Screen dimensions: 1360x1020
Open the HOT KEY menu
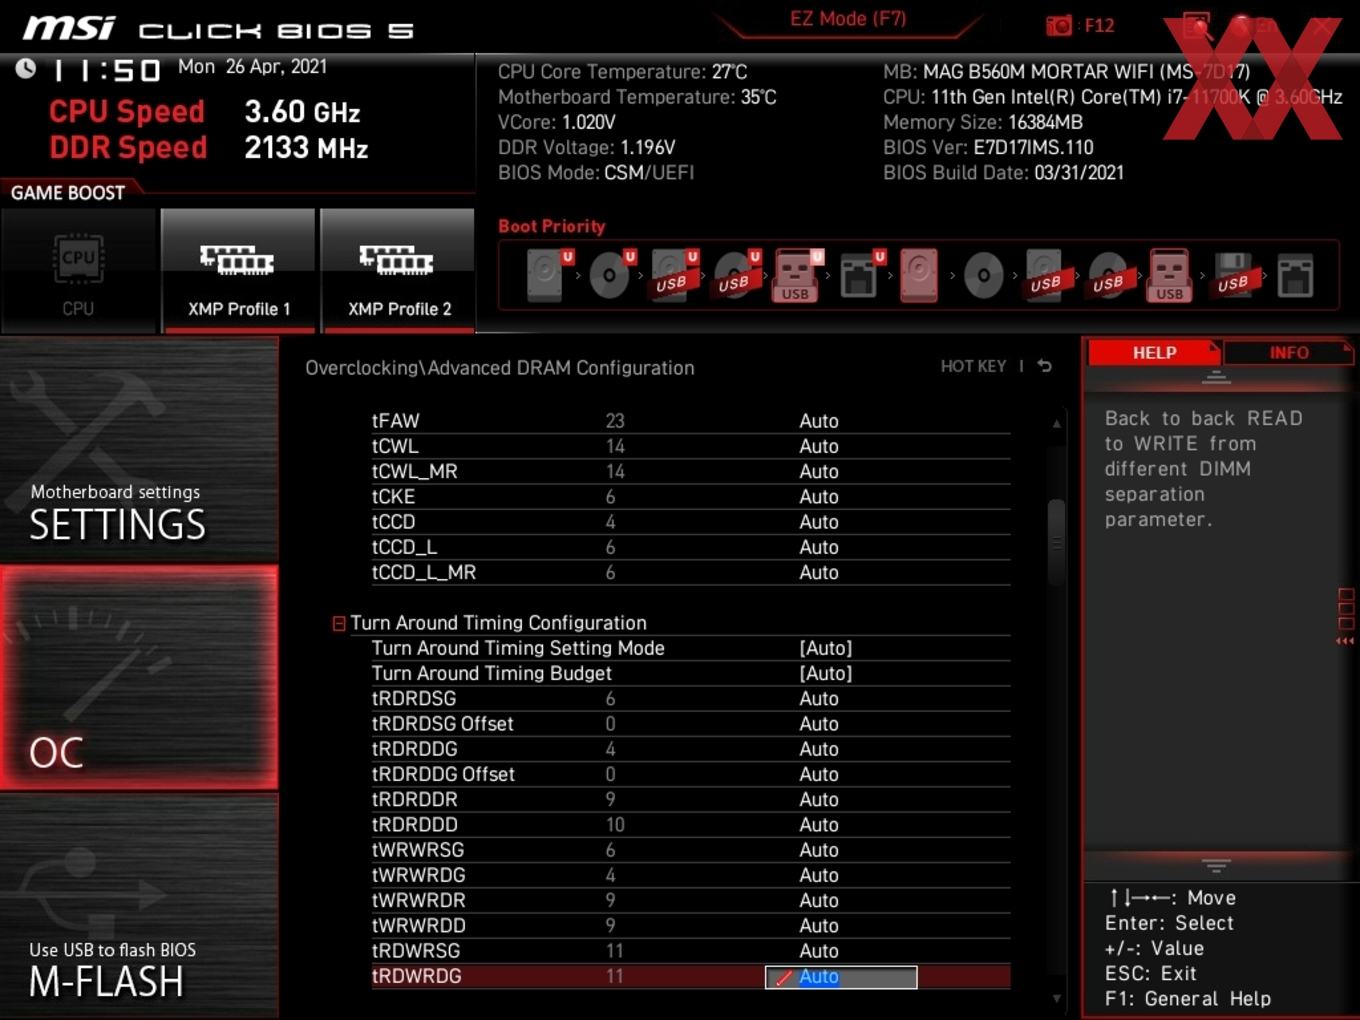pyautogui.click(x=973, y=366)
